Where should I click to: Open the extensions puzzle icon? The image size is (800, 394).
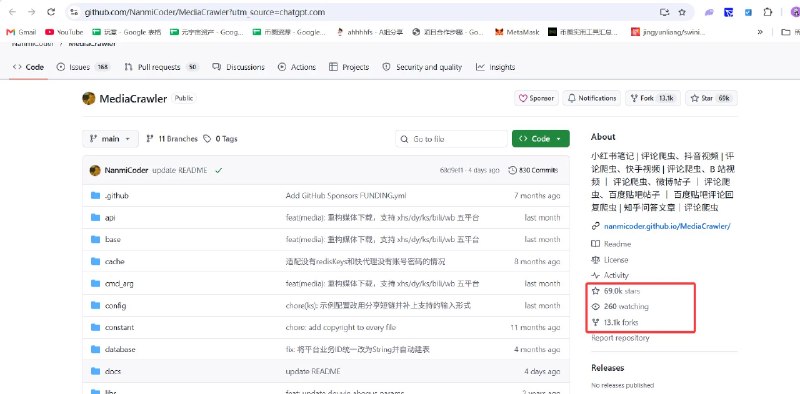[767, 12]
